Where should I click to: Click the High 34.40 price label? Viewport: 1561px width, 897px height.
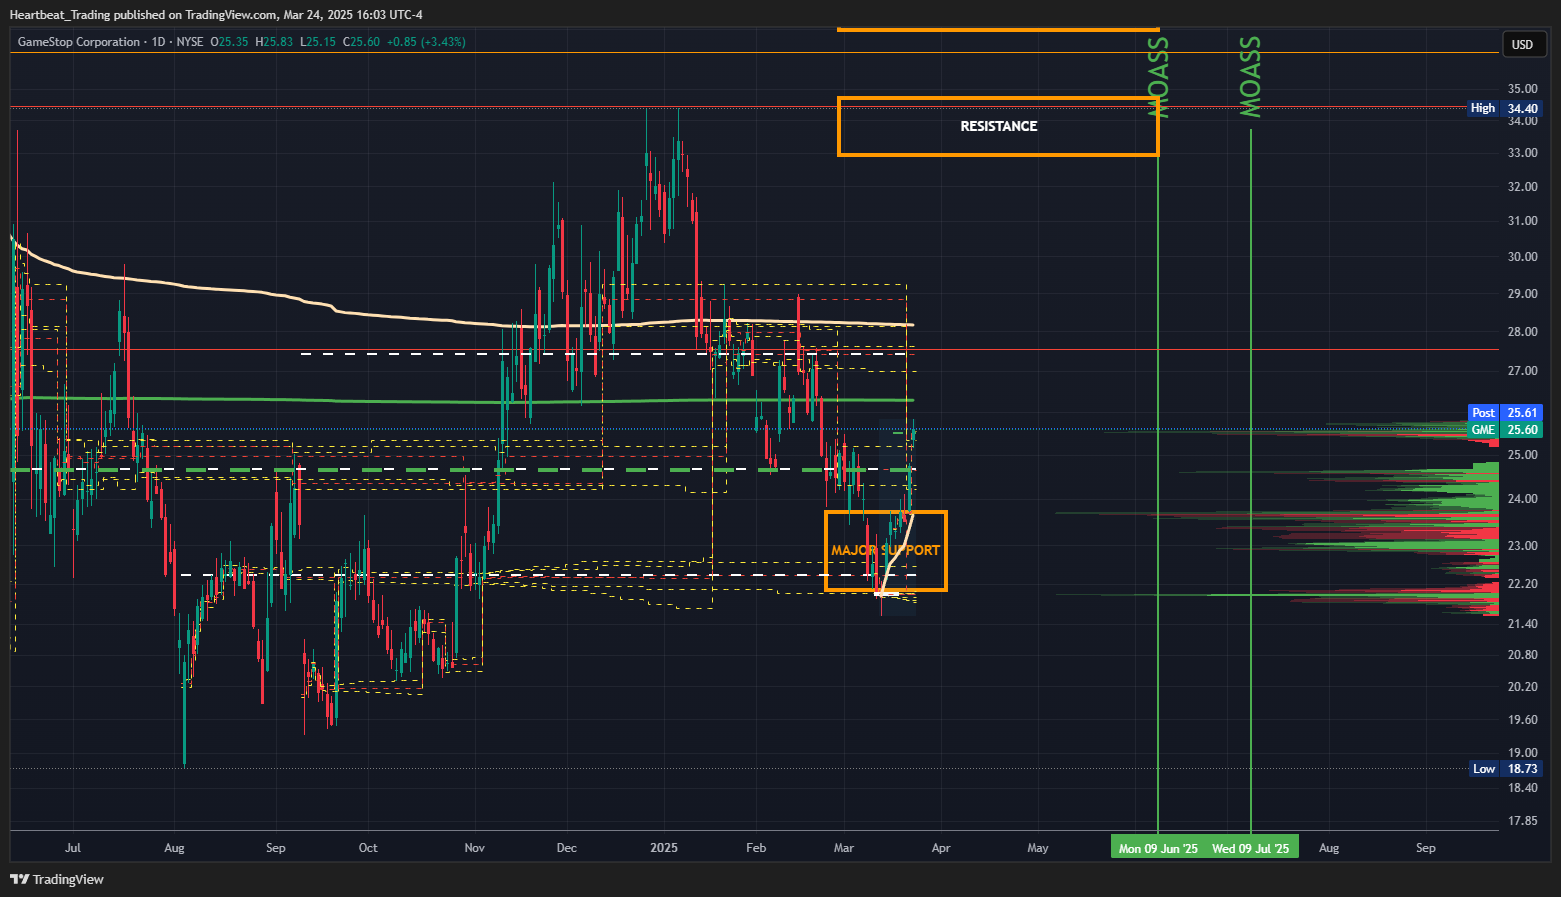click(1505, 108)
